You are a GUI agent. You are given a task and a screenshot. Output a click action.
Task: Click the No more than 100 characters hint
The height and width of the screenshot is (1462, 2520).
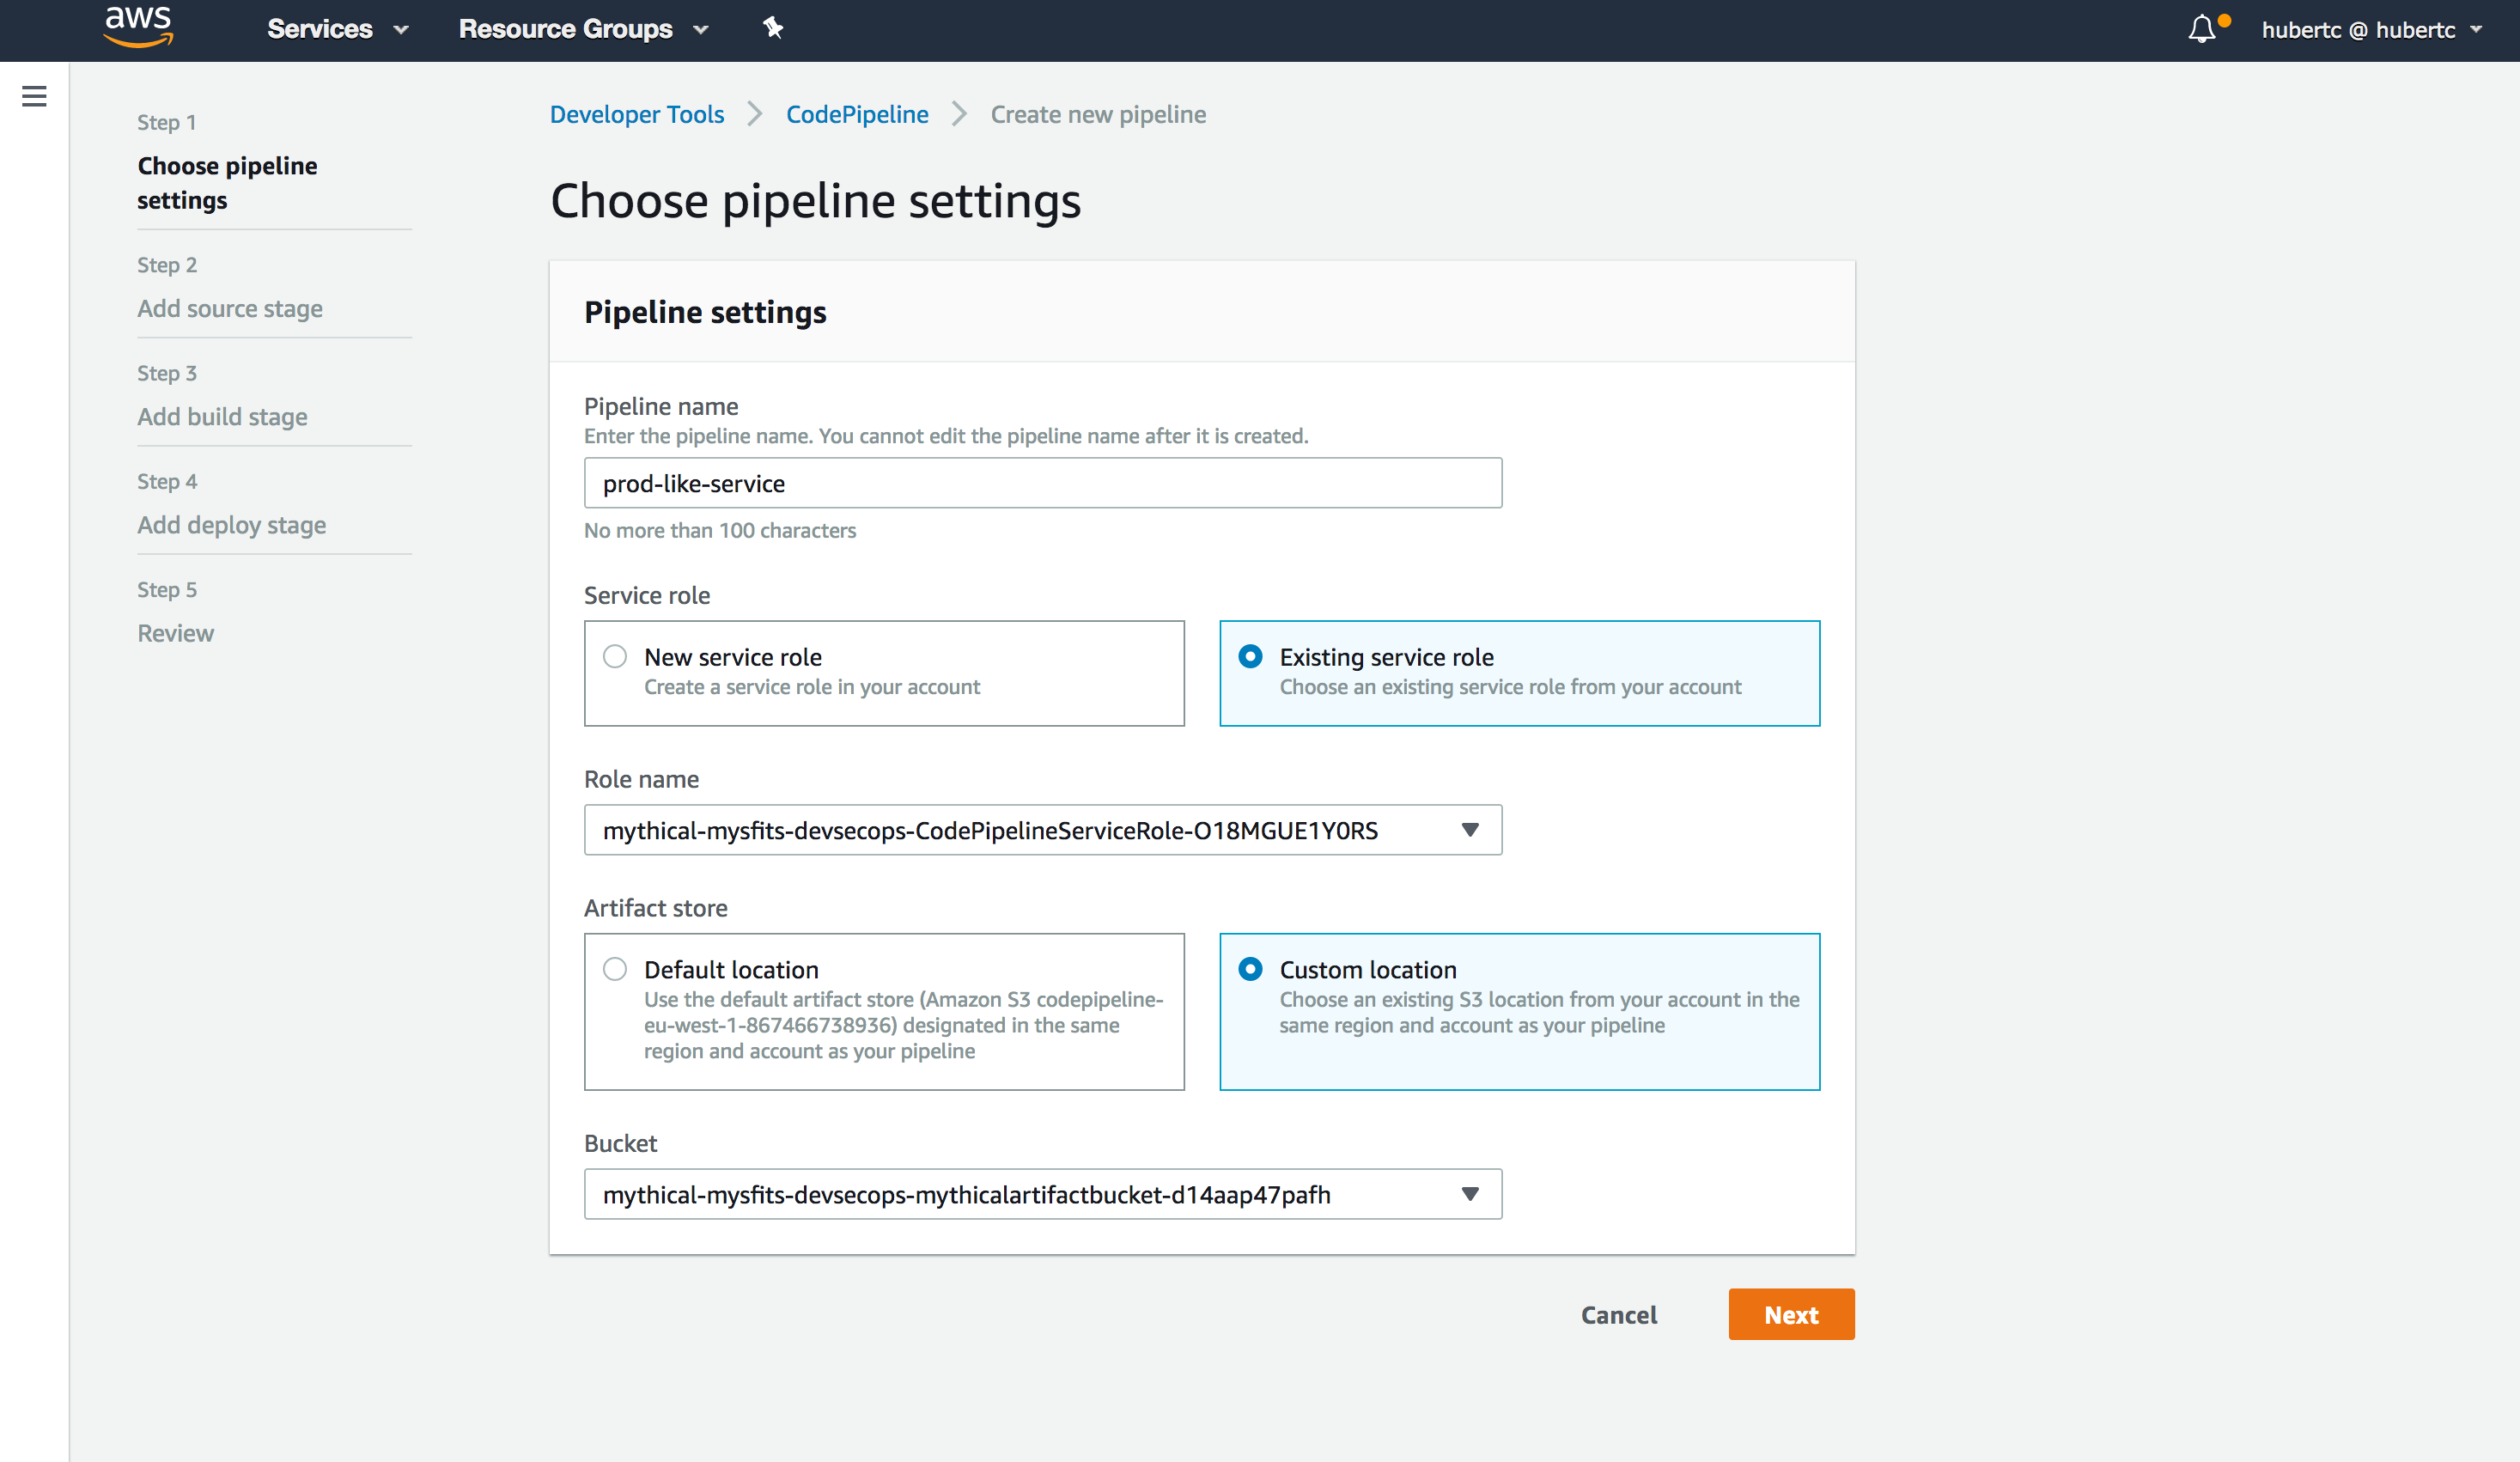pos(720,530)
